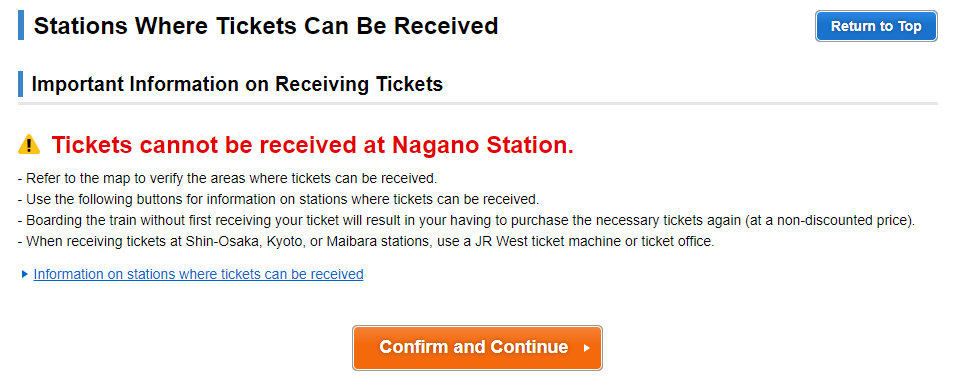Click the white arrow on Confirm and Continue
Image resolution: width=964 pixels, height=390 pixels.
click(x=587, y=348)
